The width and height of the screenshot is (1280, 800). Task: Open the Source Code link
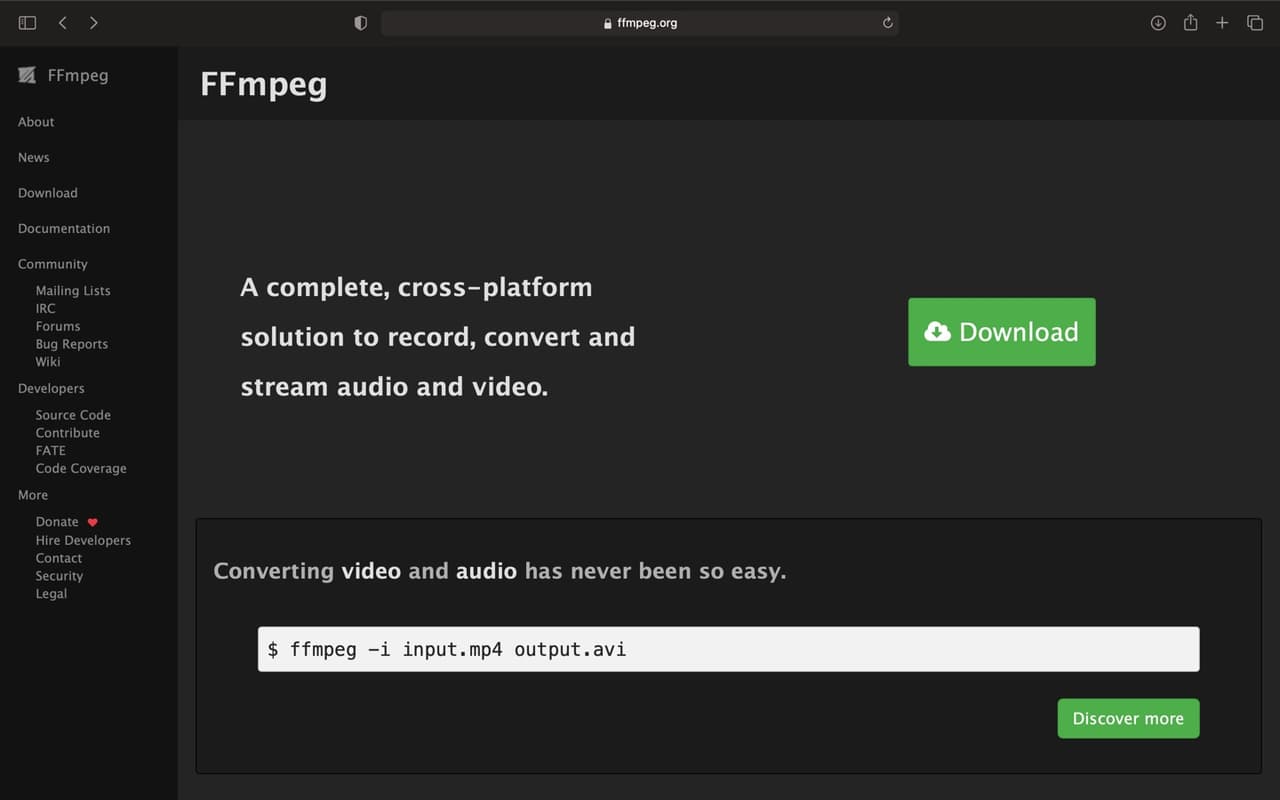73,415
